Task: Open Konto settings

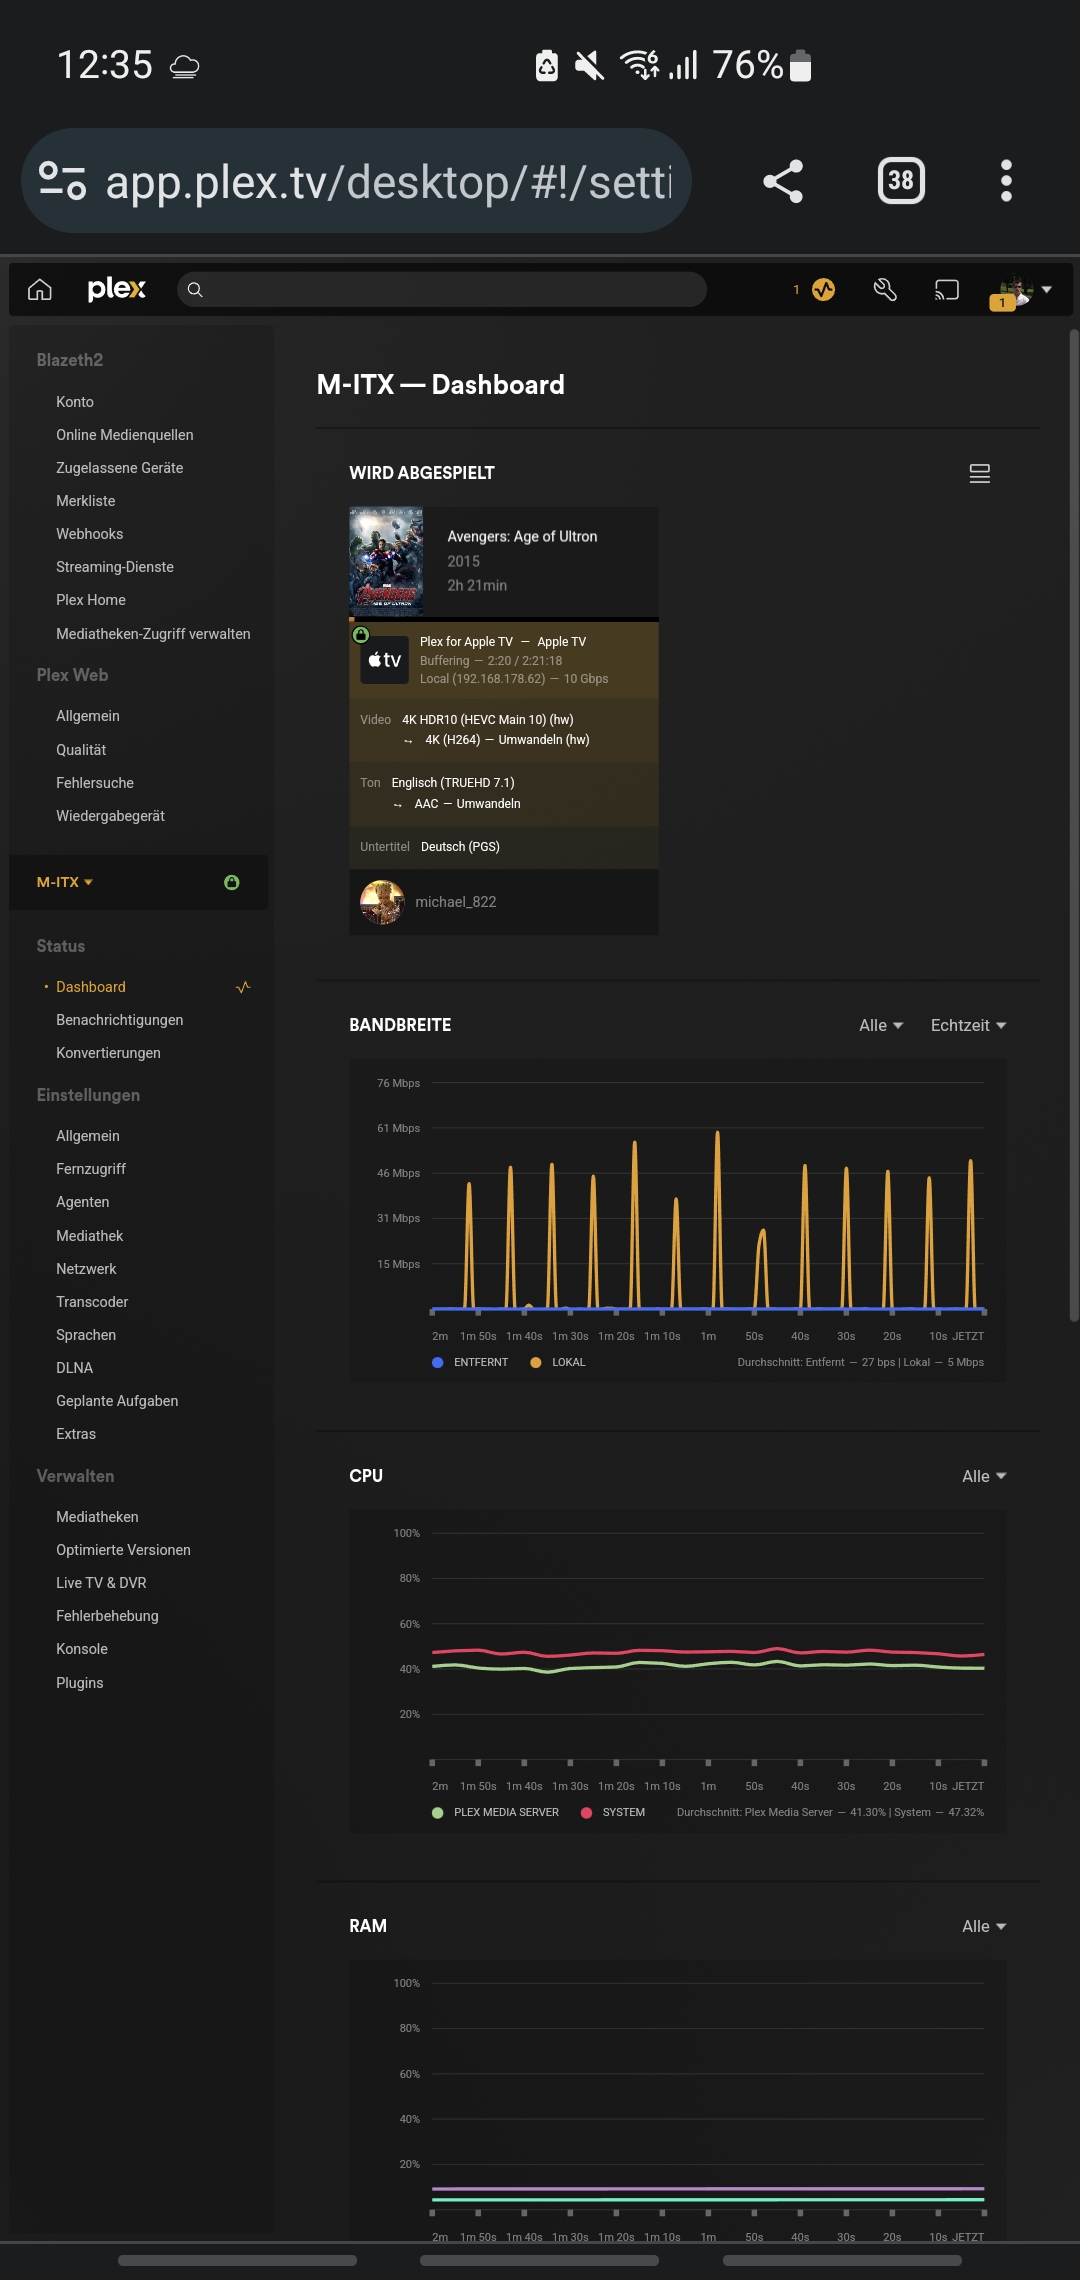Action: point(75,402)
